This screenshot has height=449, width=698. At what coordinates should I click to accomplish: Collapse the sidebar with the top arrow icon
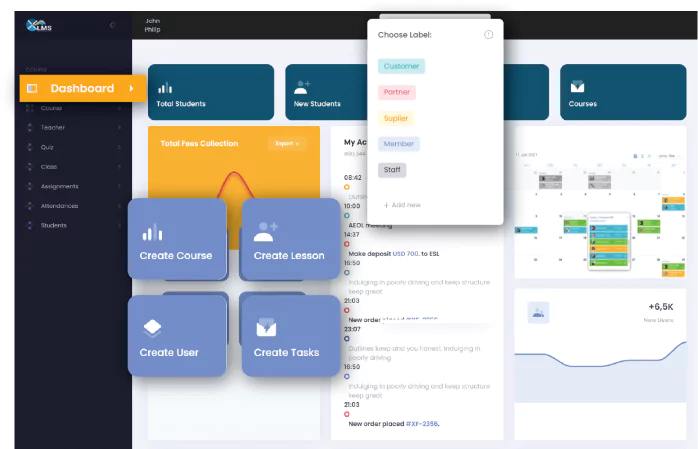click(112, 25)
